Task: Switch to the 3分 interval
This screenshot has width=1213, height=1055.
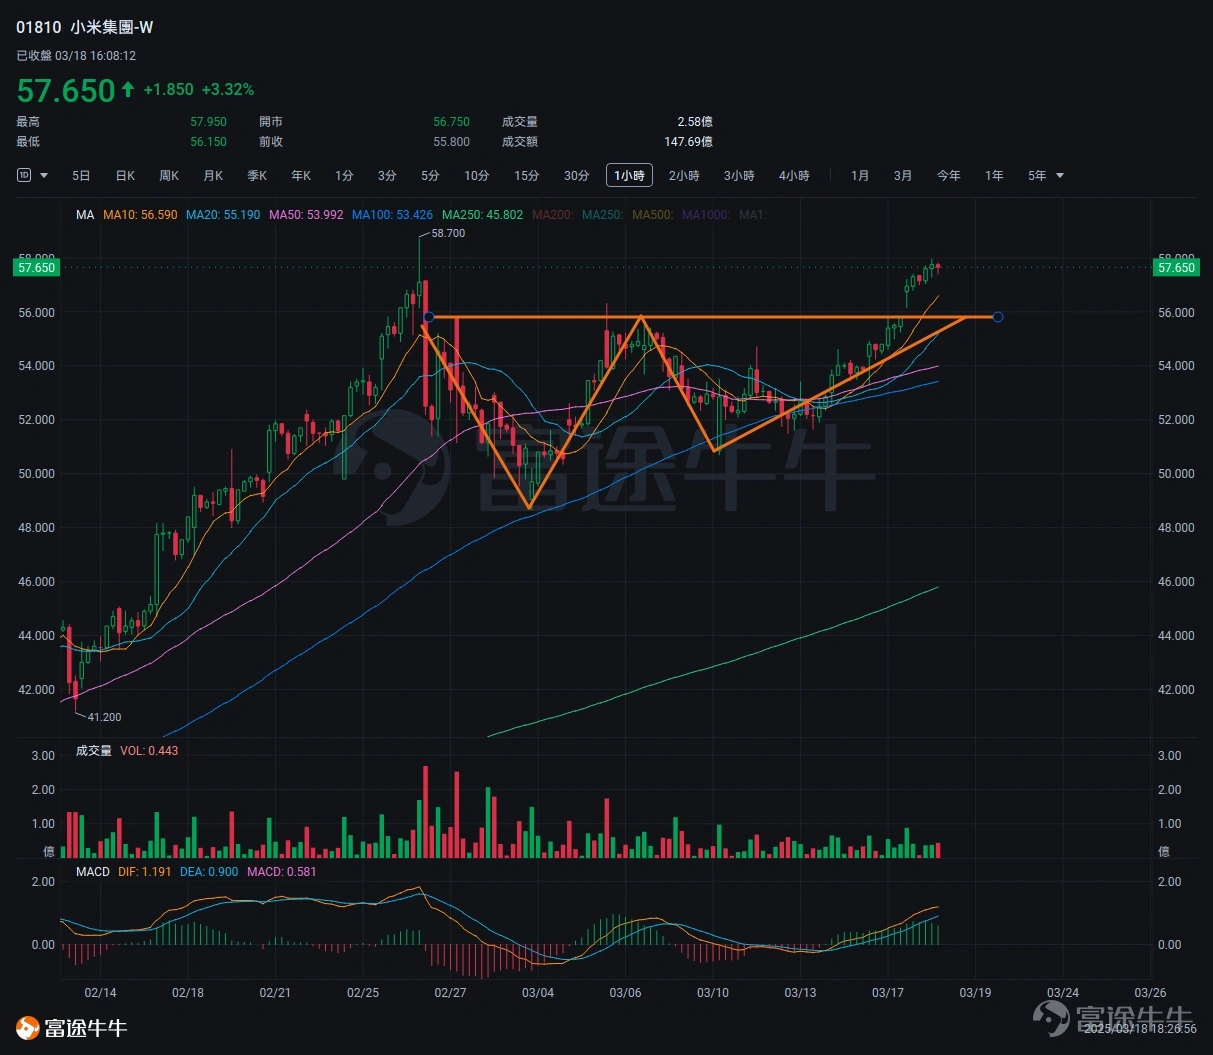Action: [x=387, y=176]
